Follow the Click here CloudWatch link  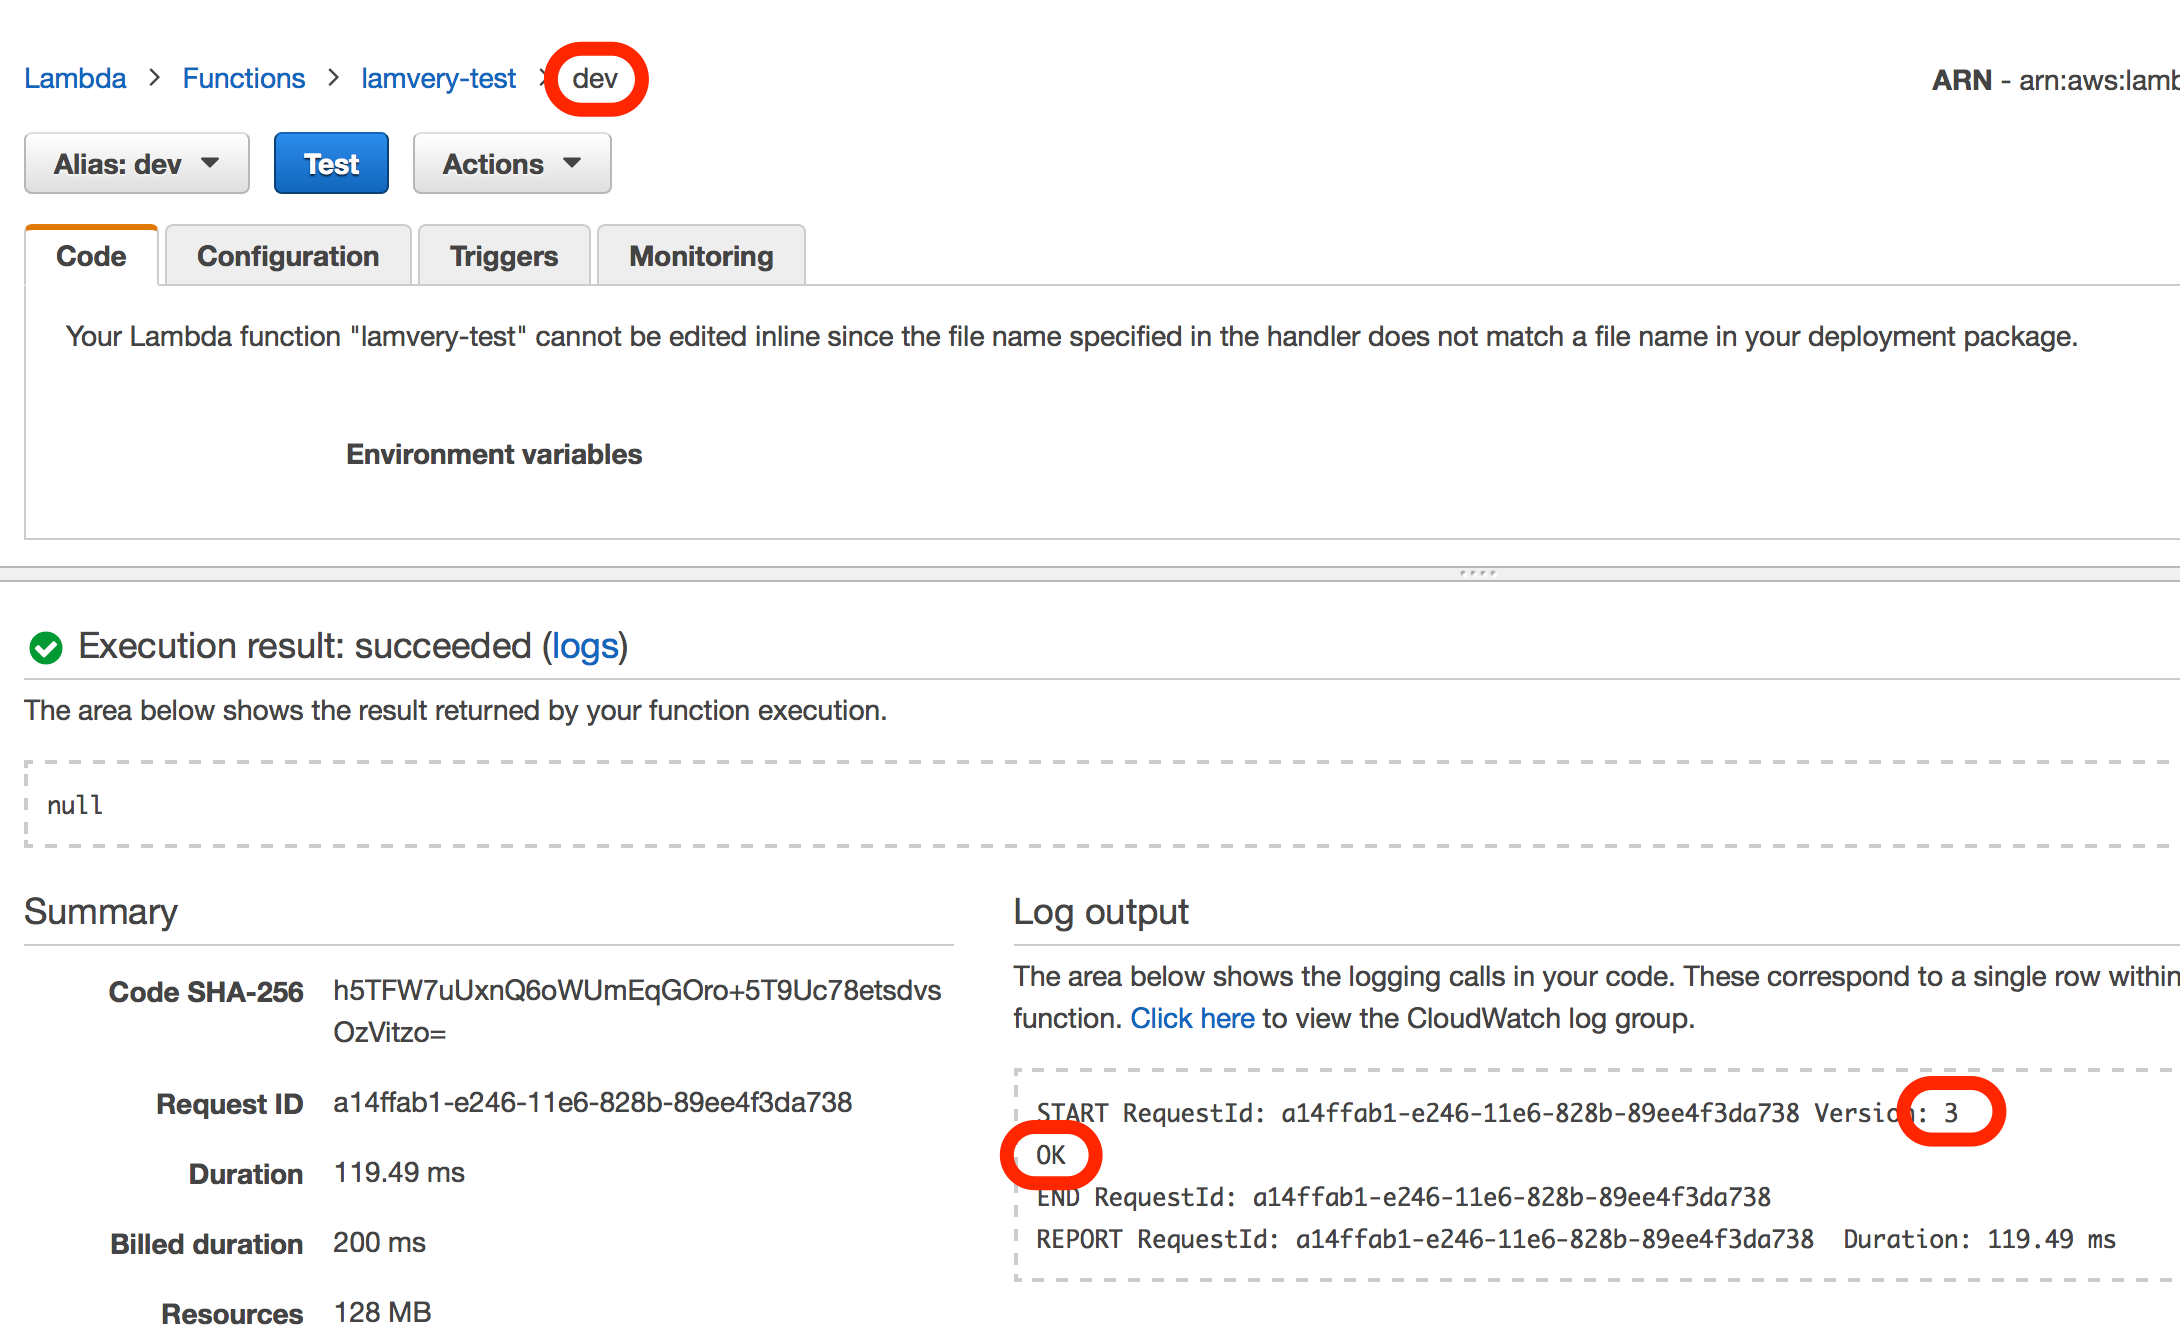(1192, 1018)
